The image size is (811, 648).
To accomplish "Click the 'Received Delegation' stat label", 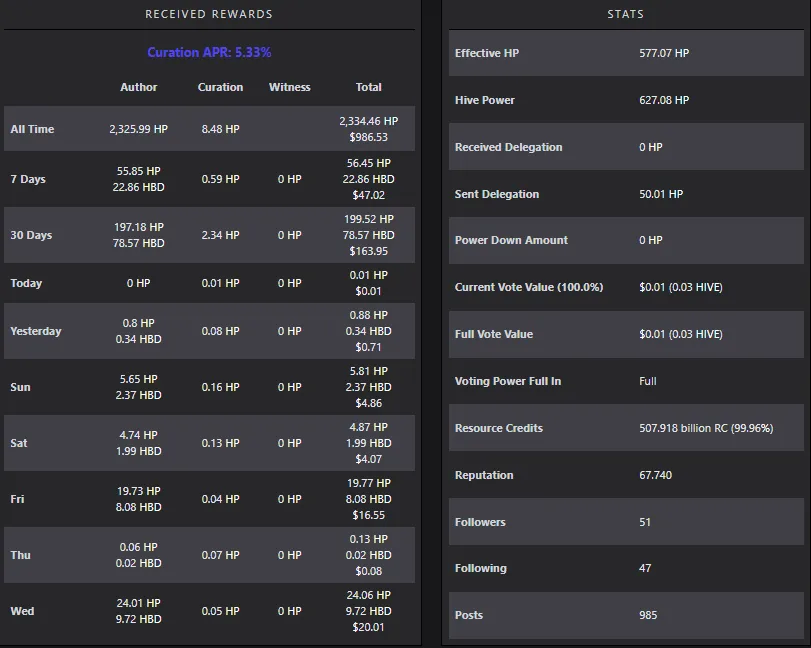I will (508, 147).
